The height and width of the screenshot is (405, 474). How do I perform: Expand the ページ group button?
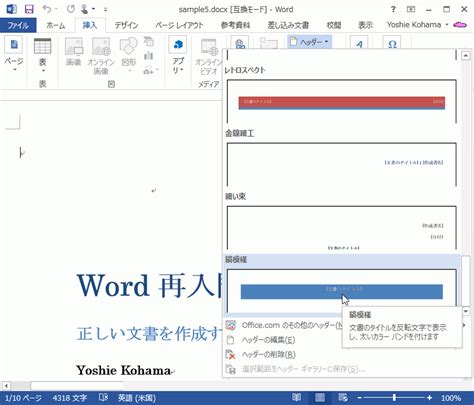[14, 55]
